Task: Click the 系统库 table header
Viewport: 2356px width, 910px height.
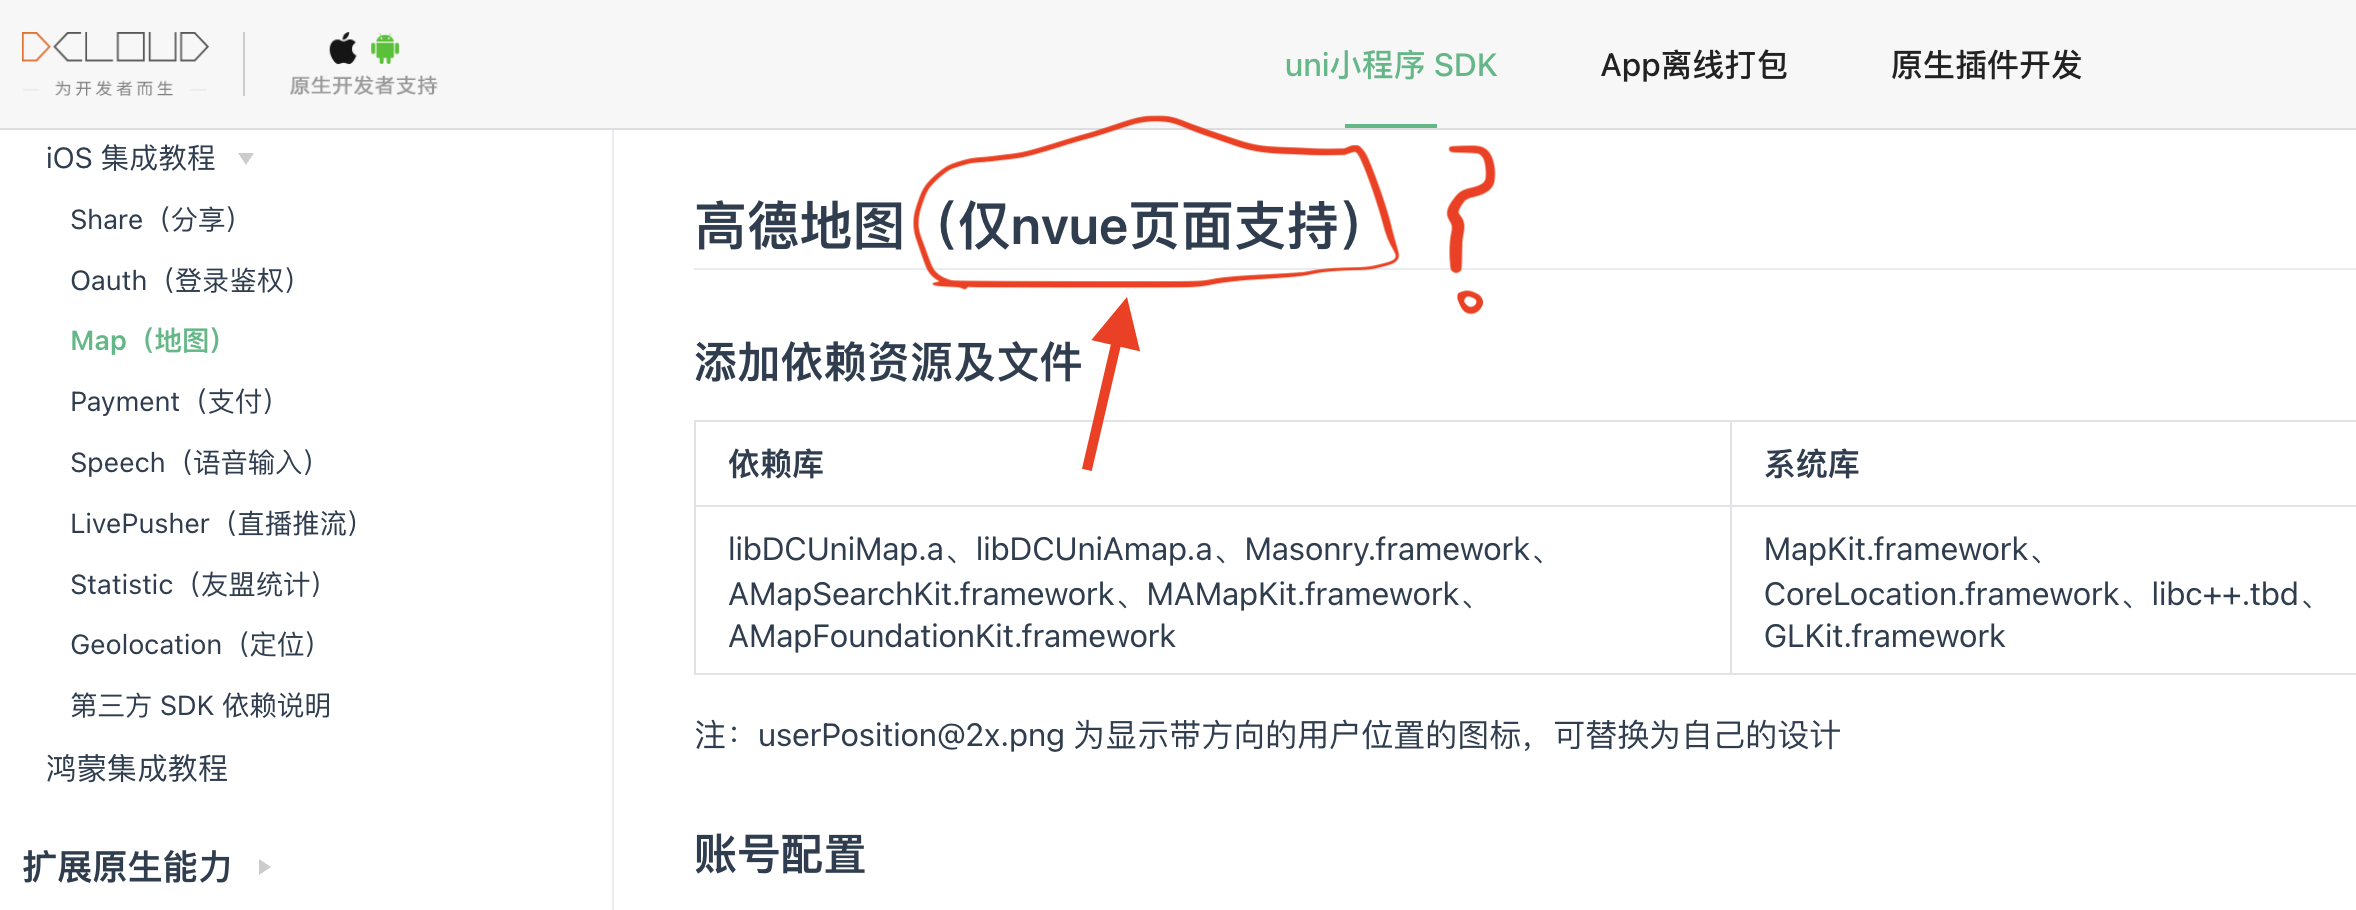Action: [x=1812, y=464]
